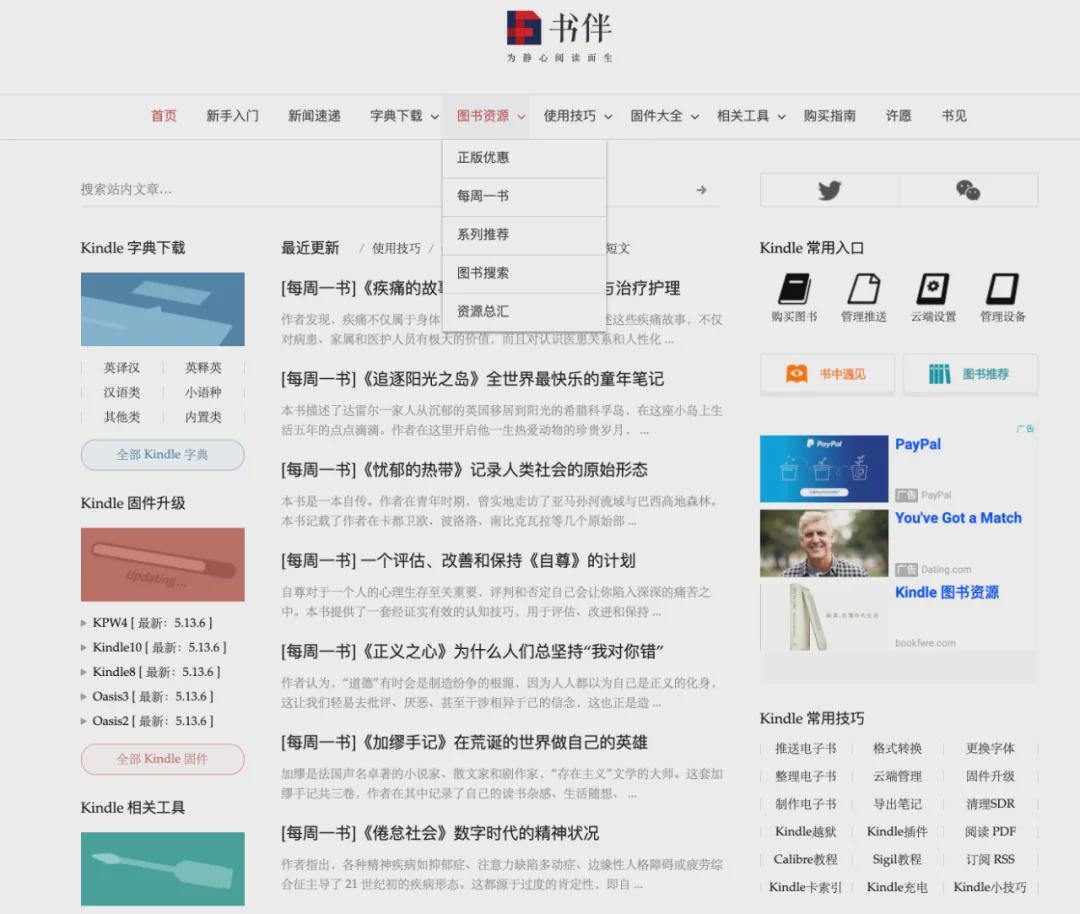Open the 正义之心 article title

(472, 652)
